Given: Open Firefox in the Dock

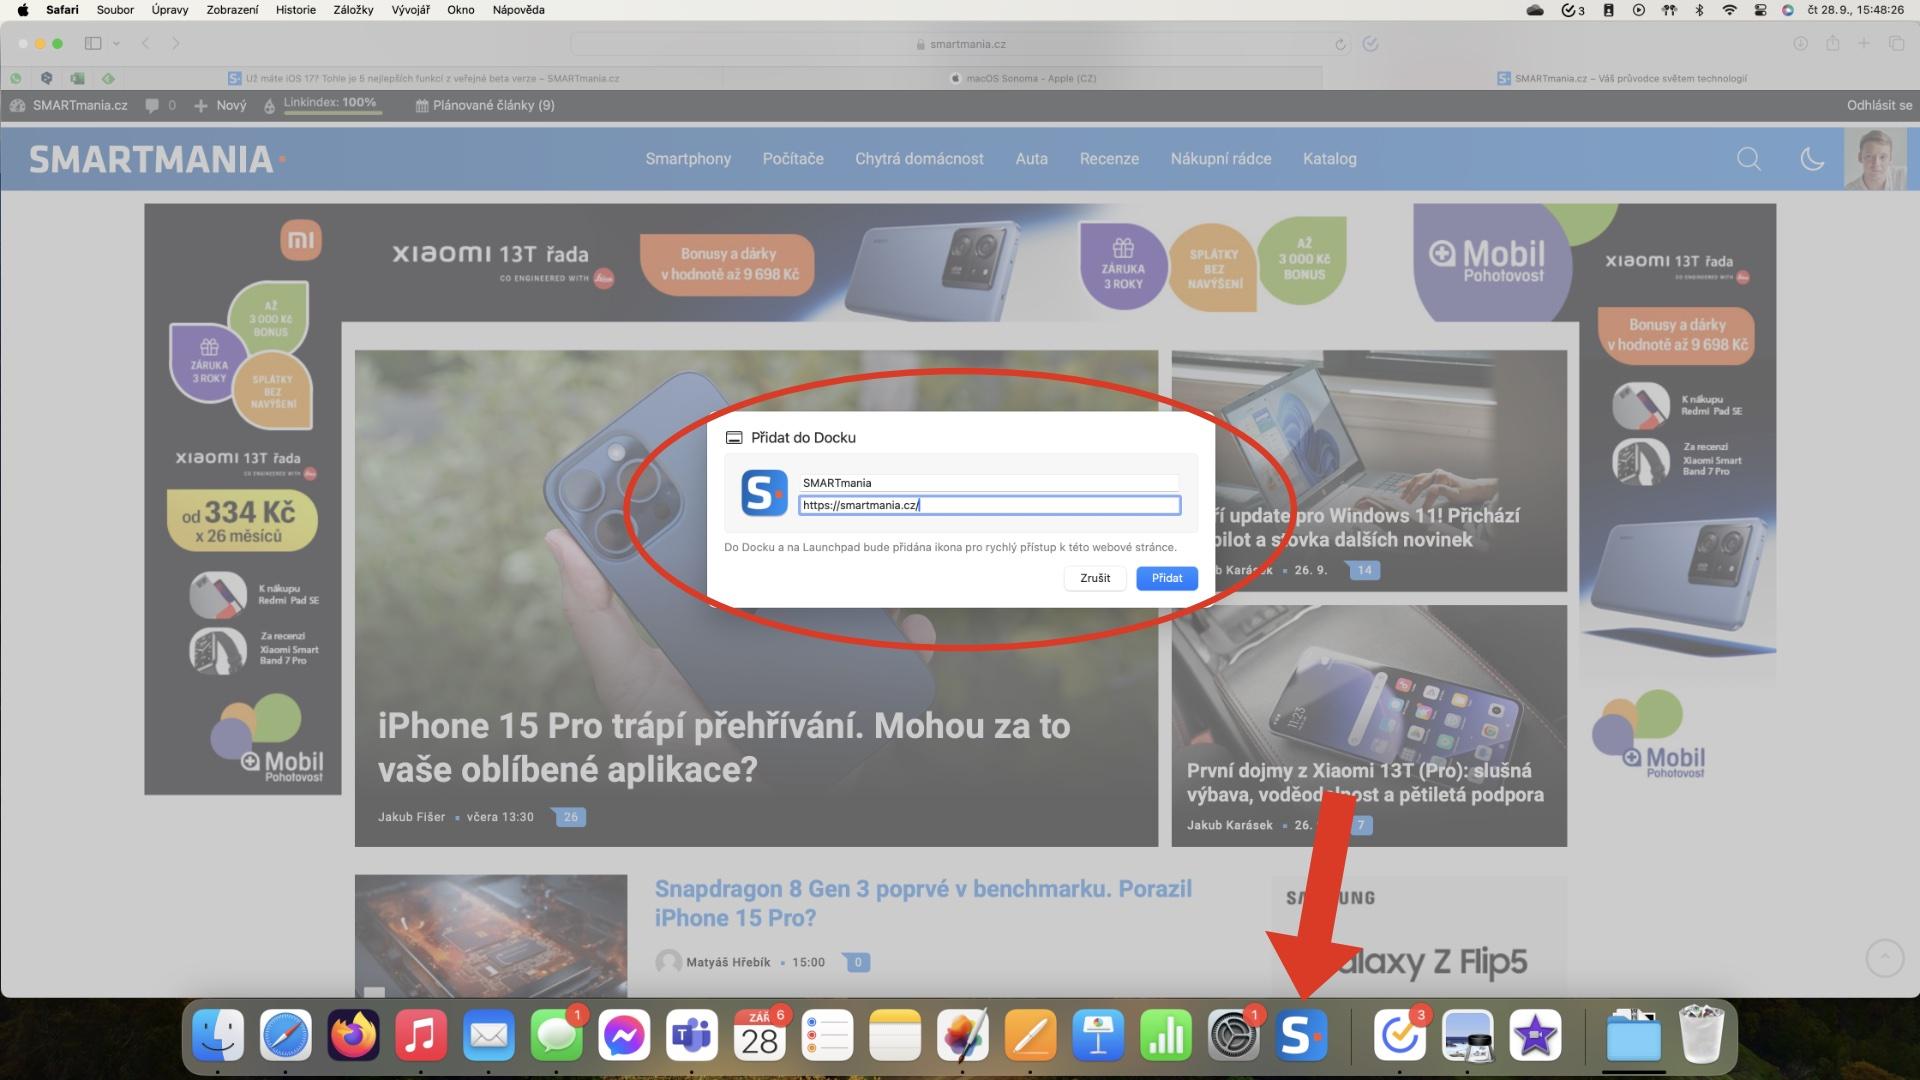Looking at the screenshot, I should (354, 1035).
